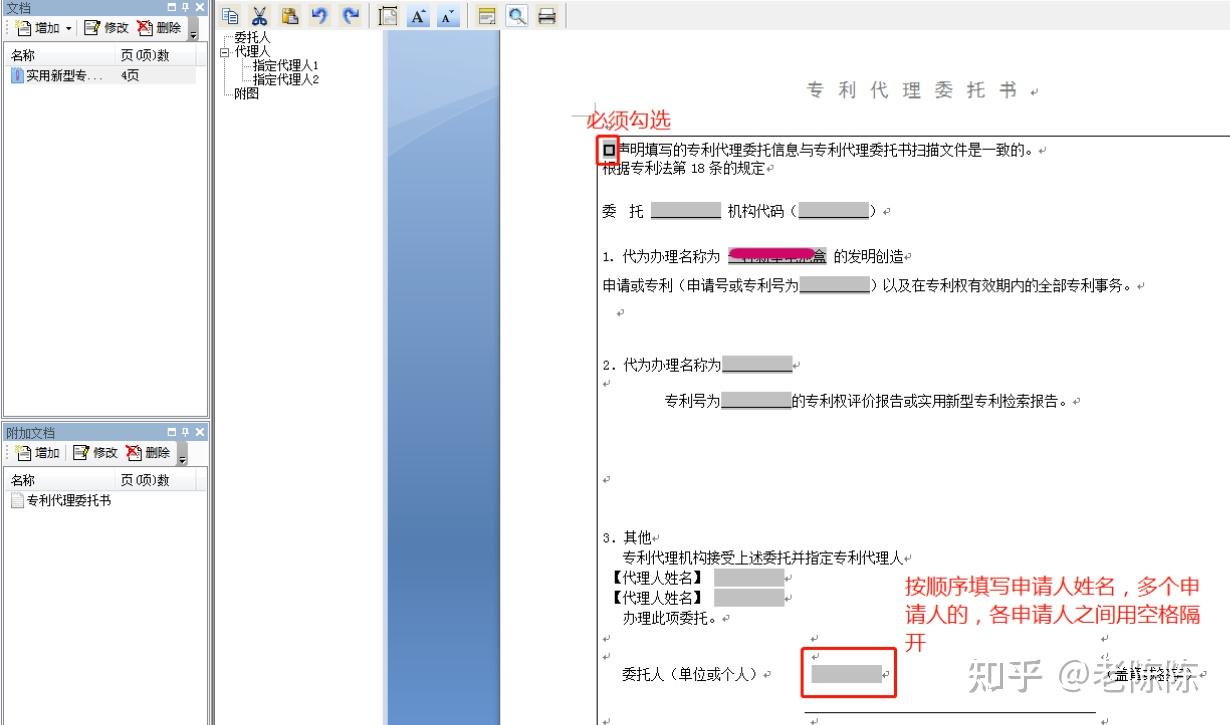Select 指定代理人2 in the tree
The image size is (1230, 725).
click(x=285, y=80)
